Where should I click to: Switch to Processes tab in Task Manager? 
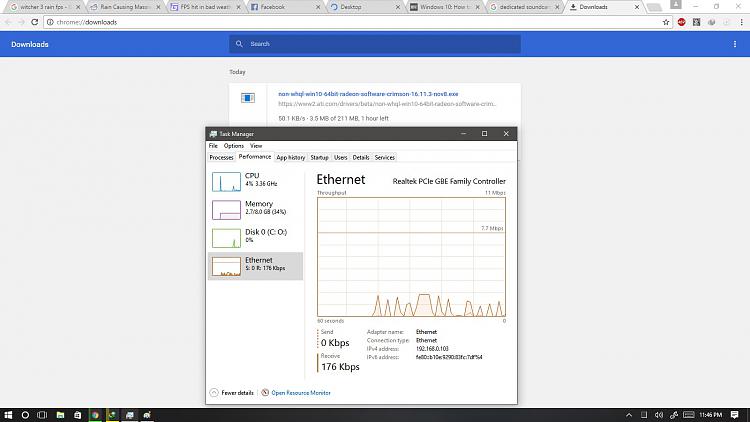point(221,157)
